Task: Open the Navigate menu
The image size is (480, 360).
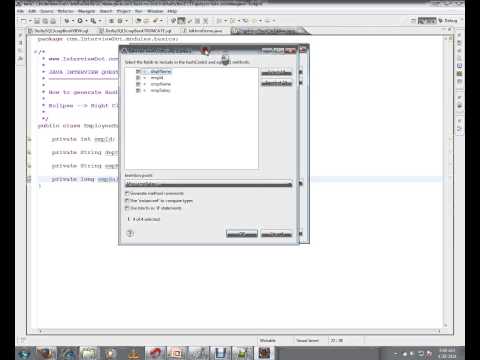Action: (86, 11)
